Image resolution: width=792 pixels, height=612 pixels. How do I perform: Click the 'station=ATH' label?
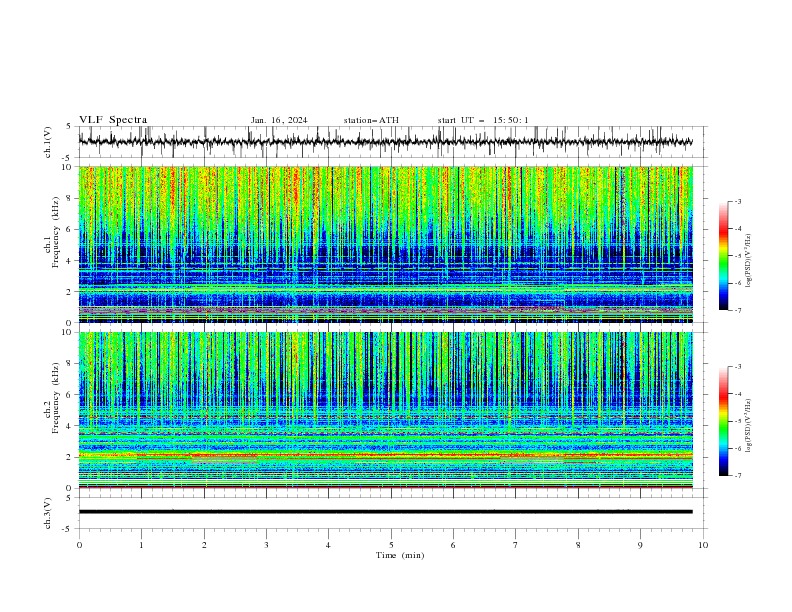pyautogui.click(x=371, y=120)
